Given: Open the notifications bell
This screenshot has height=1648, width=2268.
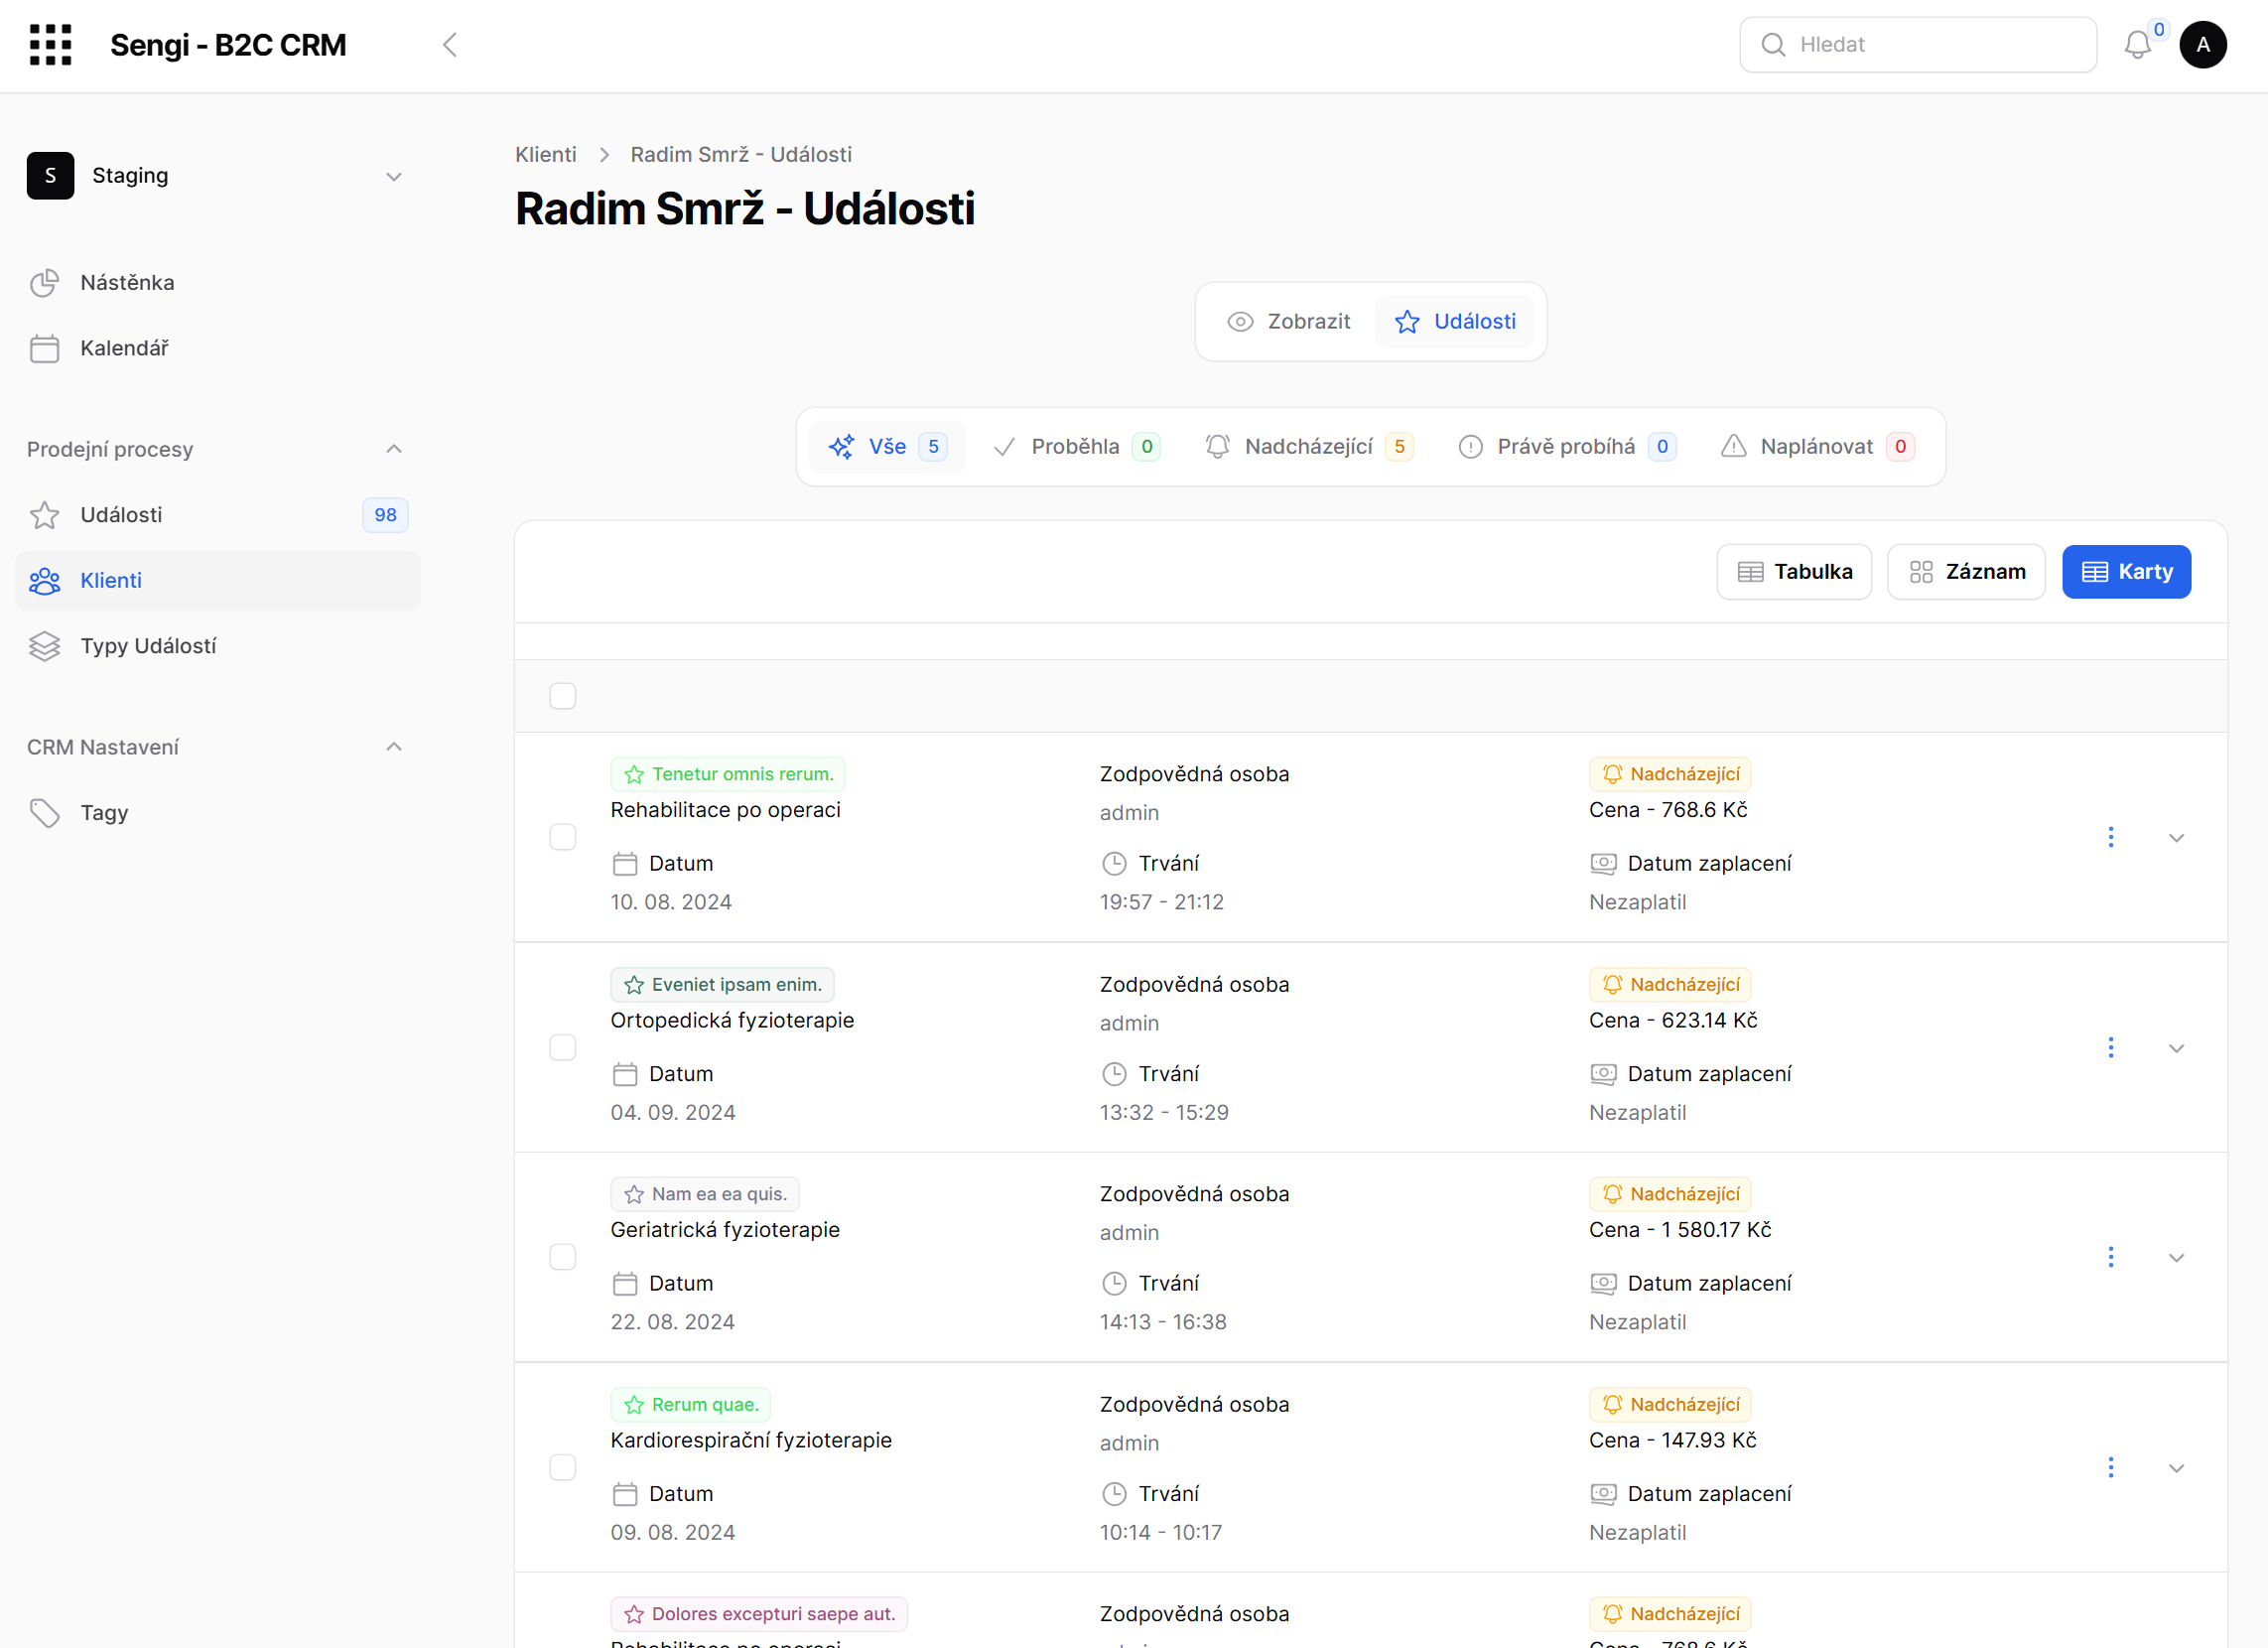Looking at the screenshot, I should [2137, 45].
